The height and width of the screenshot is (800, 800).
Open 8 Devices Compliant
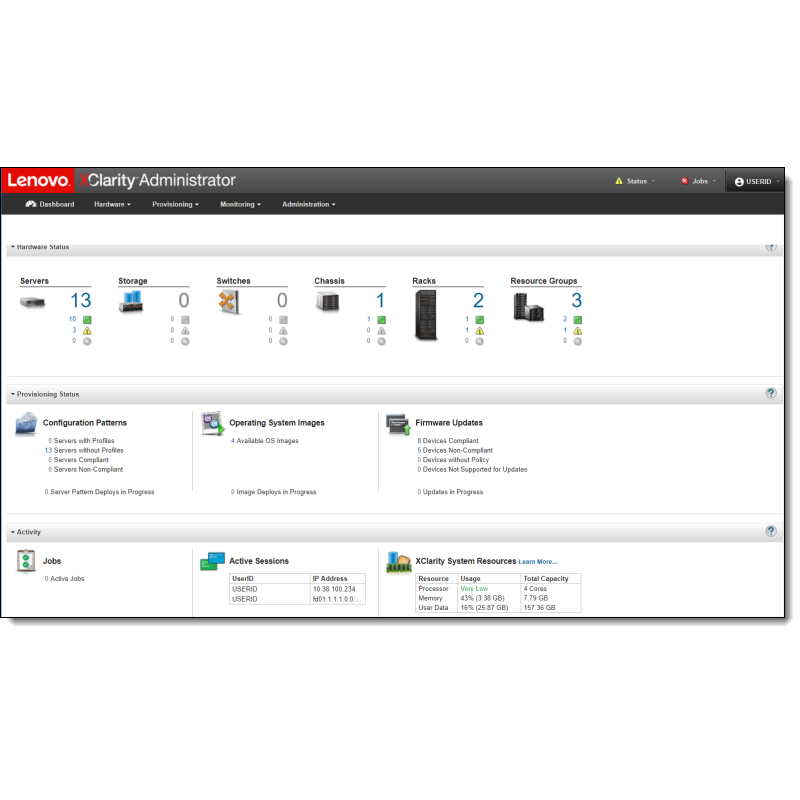(x=448, y=441)
